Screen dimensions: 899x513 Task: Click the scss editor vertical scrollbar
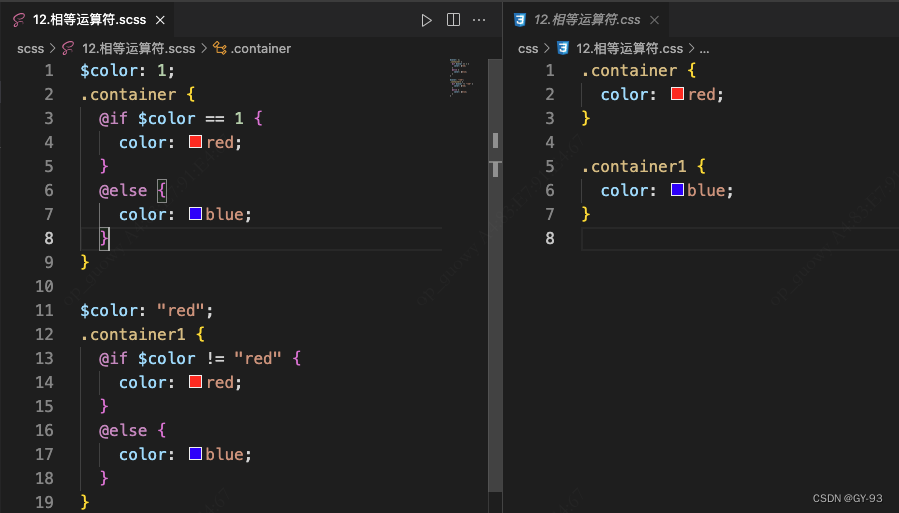point(495,275)
